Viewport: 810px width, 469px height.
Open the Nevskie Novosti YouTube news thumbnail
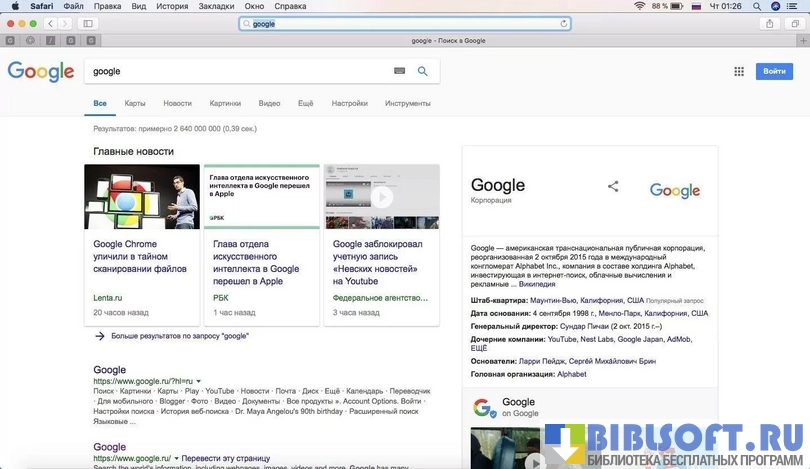pyautogui.click(x=381, y=197)
